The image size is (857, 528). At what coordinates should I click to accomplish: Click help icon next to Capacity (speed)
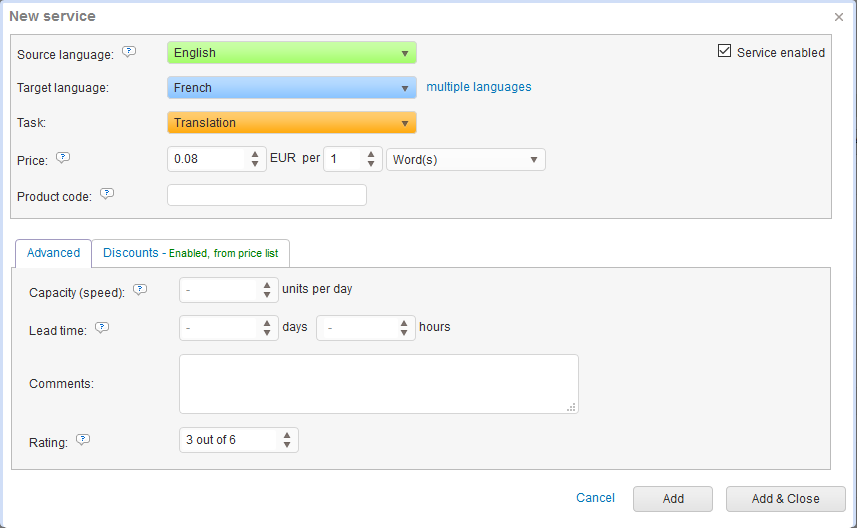click(x=140, y=290)
